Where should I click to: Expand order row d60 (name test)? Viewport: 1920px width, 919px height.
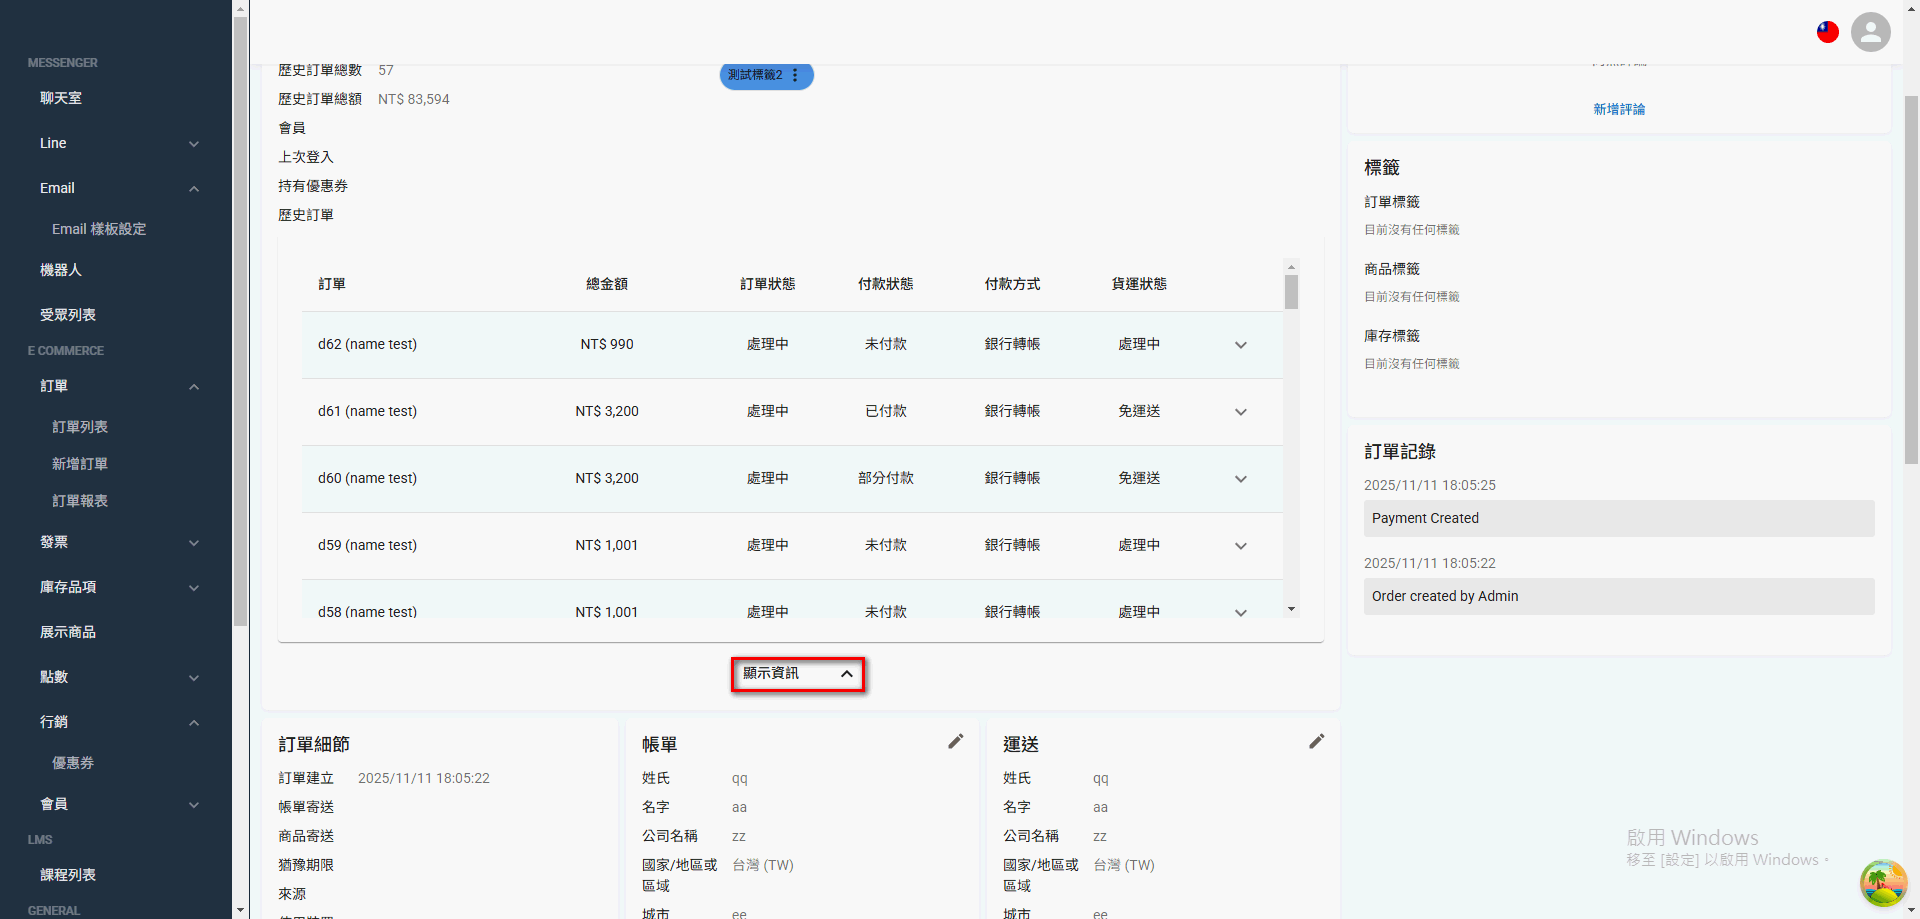1241,479
